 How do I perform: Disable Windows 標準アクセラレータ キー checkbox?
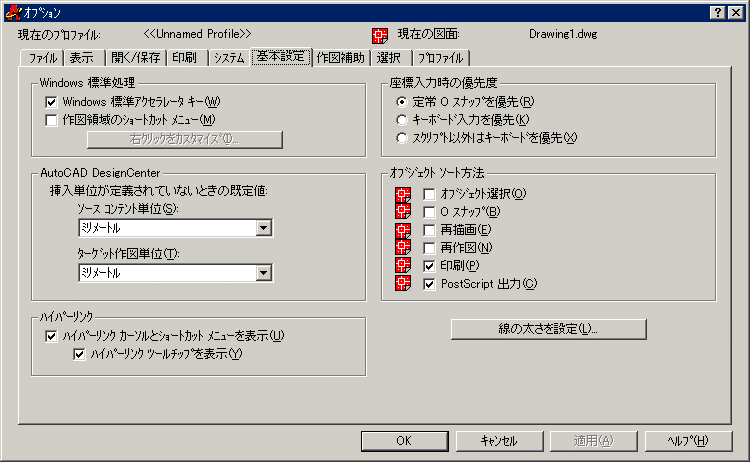[52, 102]
